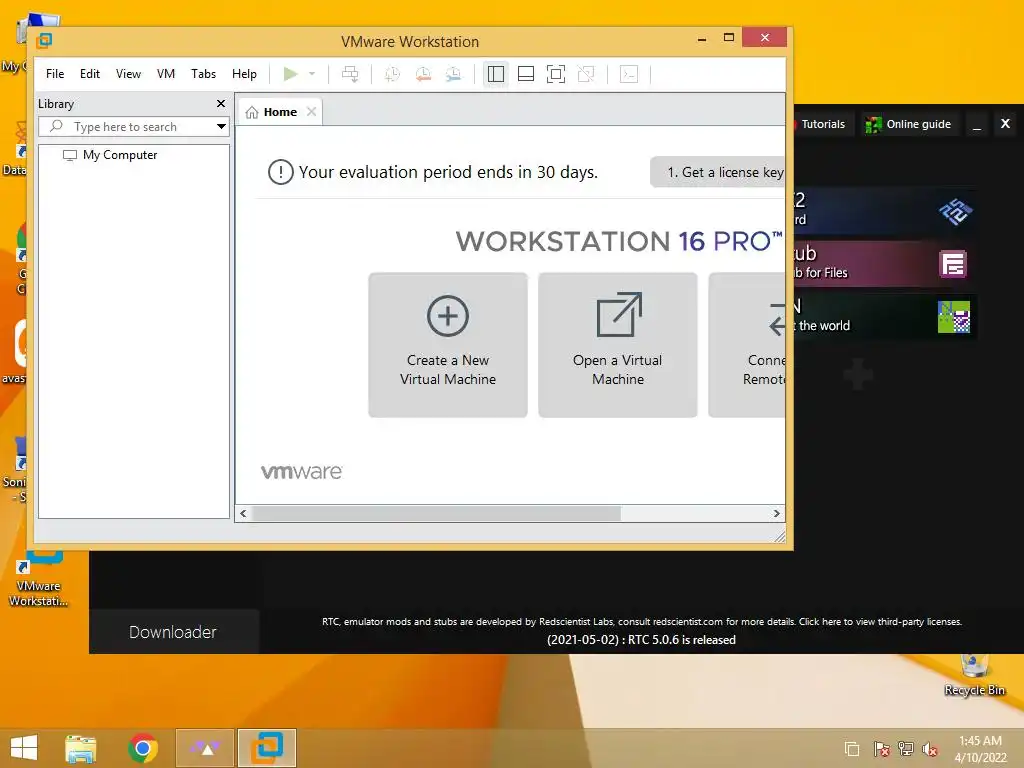This screenshot has width=1024, height=768.
Task: Click the network tray icon
Action: pyautogui.click(x=905, y=749)
